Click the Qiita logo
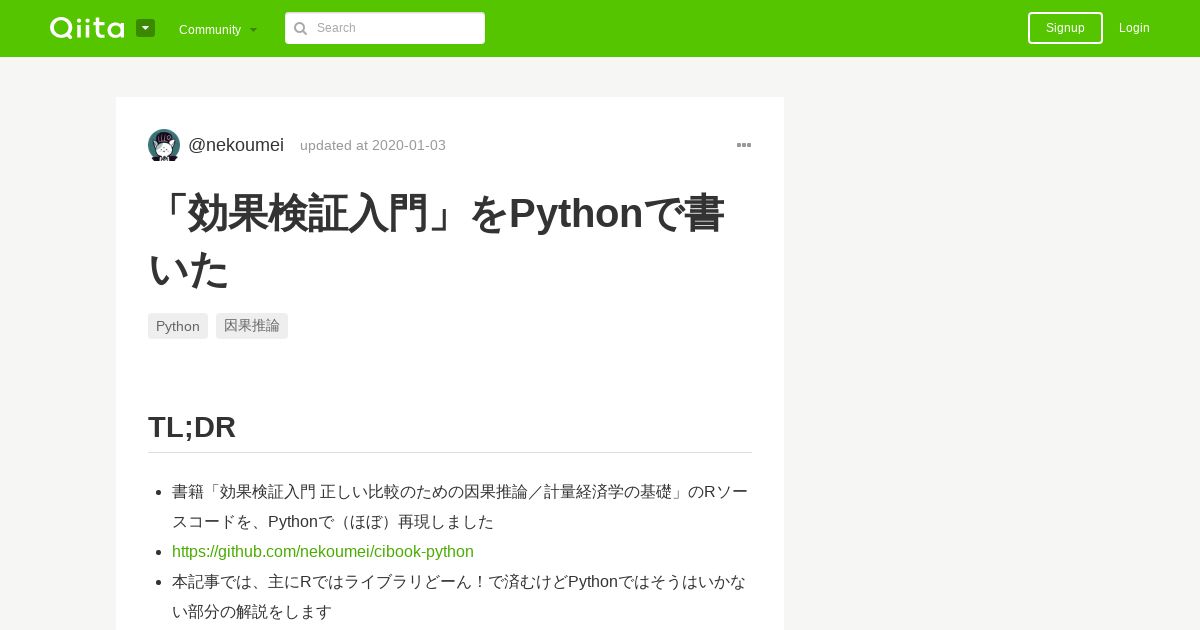Viewport: 1200px width, 630px height. tap(87, 28)
